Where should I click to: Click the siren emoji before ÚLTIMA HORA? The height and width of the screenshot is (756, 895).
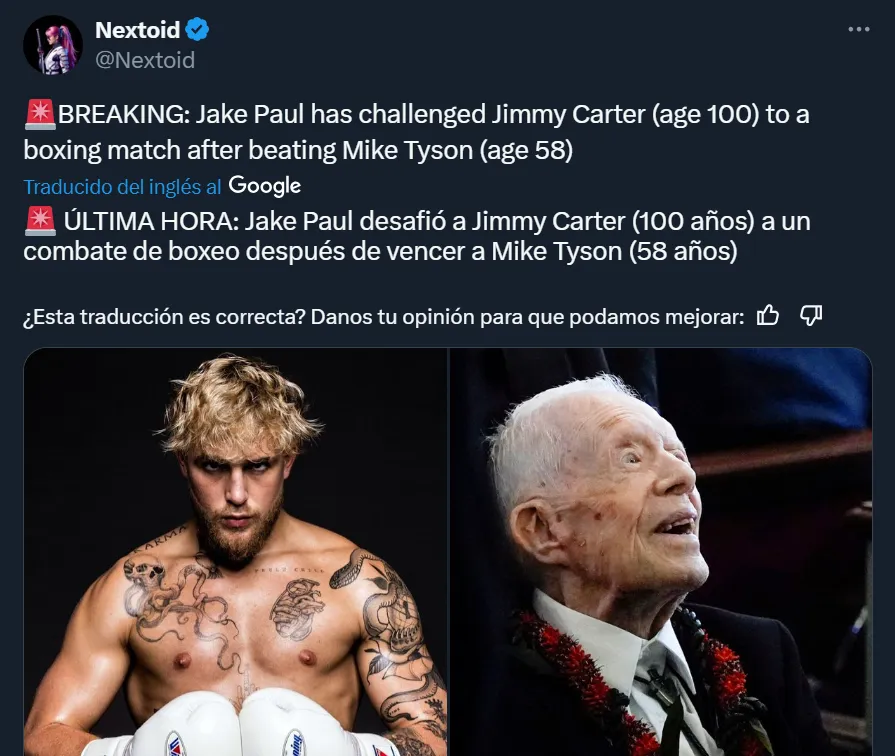pyautogui.click(x=40, y=221)
